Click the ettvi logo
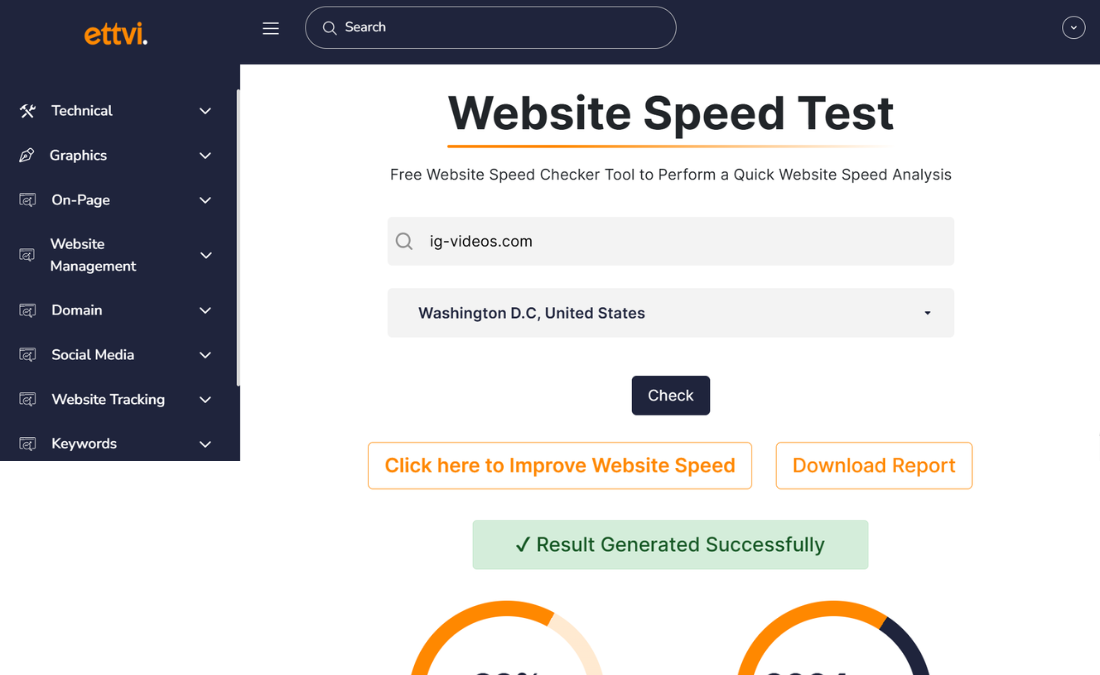 (x=116, y=33)
